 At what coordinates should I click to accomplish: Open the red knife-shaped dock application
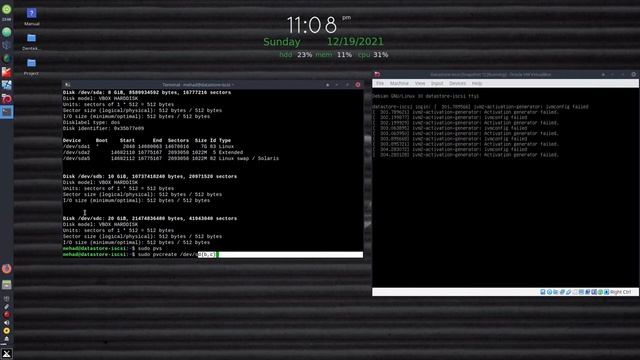pyautogui.click(x=7, y=72)
